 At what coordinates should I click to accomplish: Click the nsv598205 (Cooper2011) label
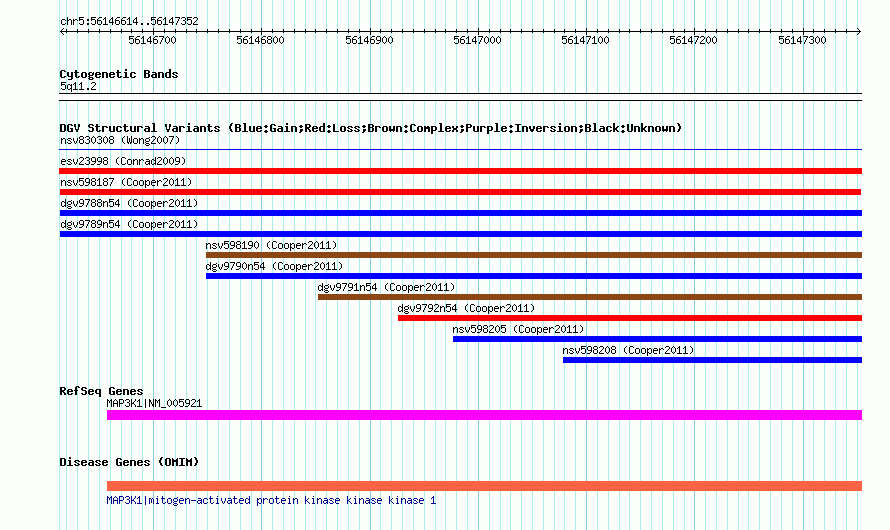click(x=518, y=329)
